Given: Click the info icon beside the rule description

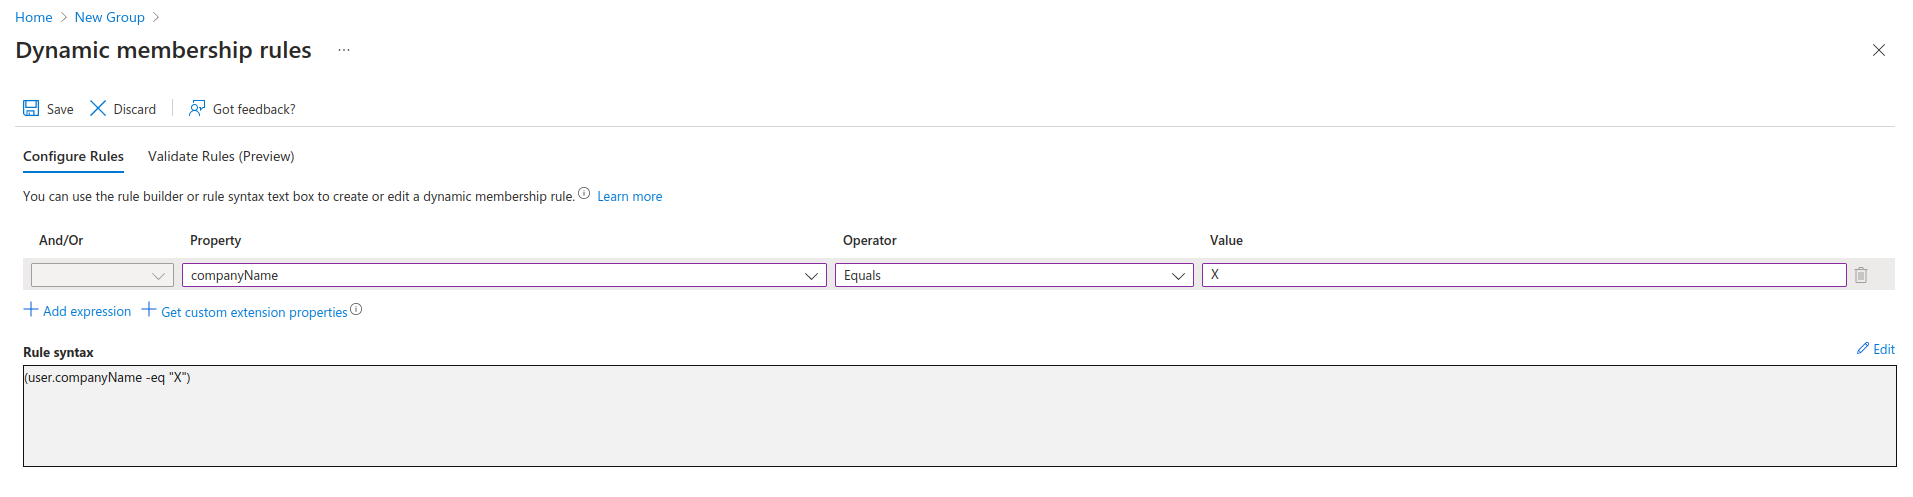Looking at the screenshot, I should pyautogui.click(x=584, y=194).
